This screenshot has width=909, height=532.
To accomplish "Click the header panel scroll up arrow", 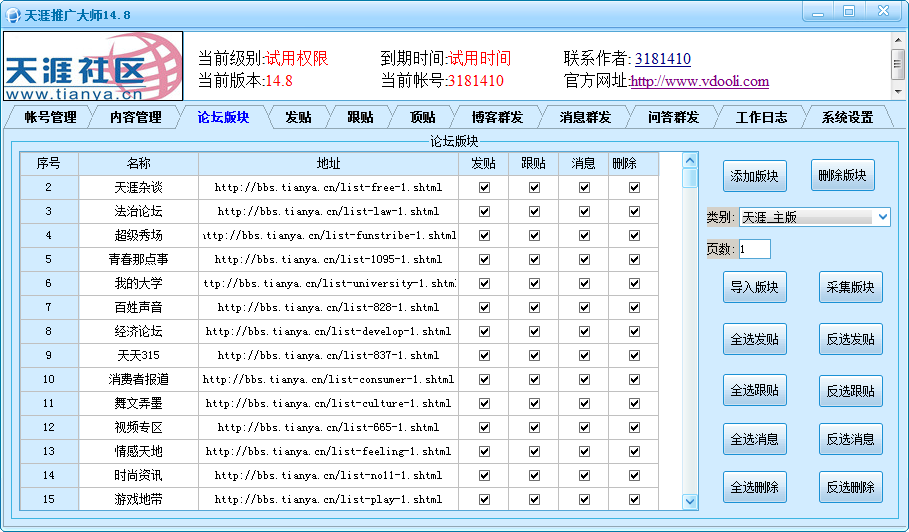I will point(898,41).
